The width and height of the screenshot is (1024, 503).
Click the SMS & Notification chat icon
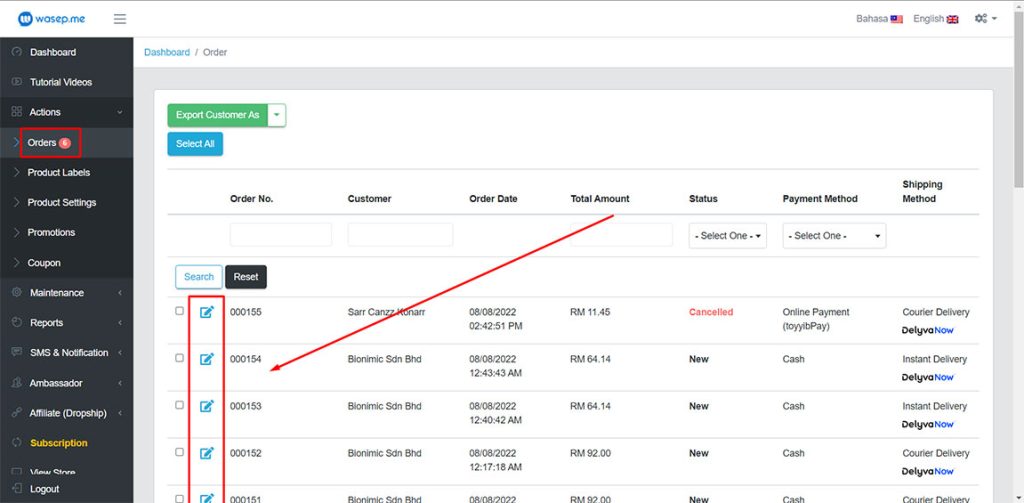[17, 353]
